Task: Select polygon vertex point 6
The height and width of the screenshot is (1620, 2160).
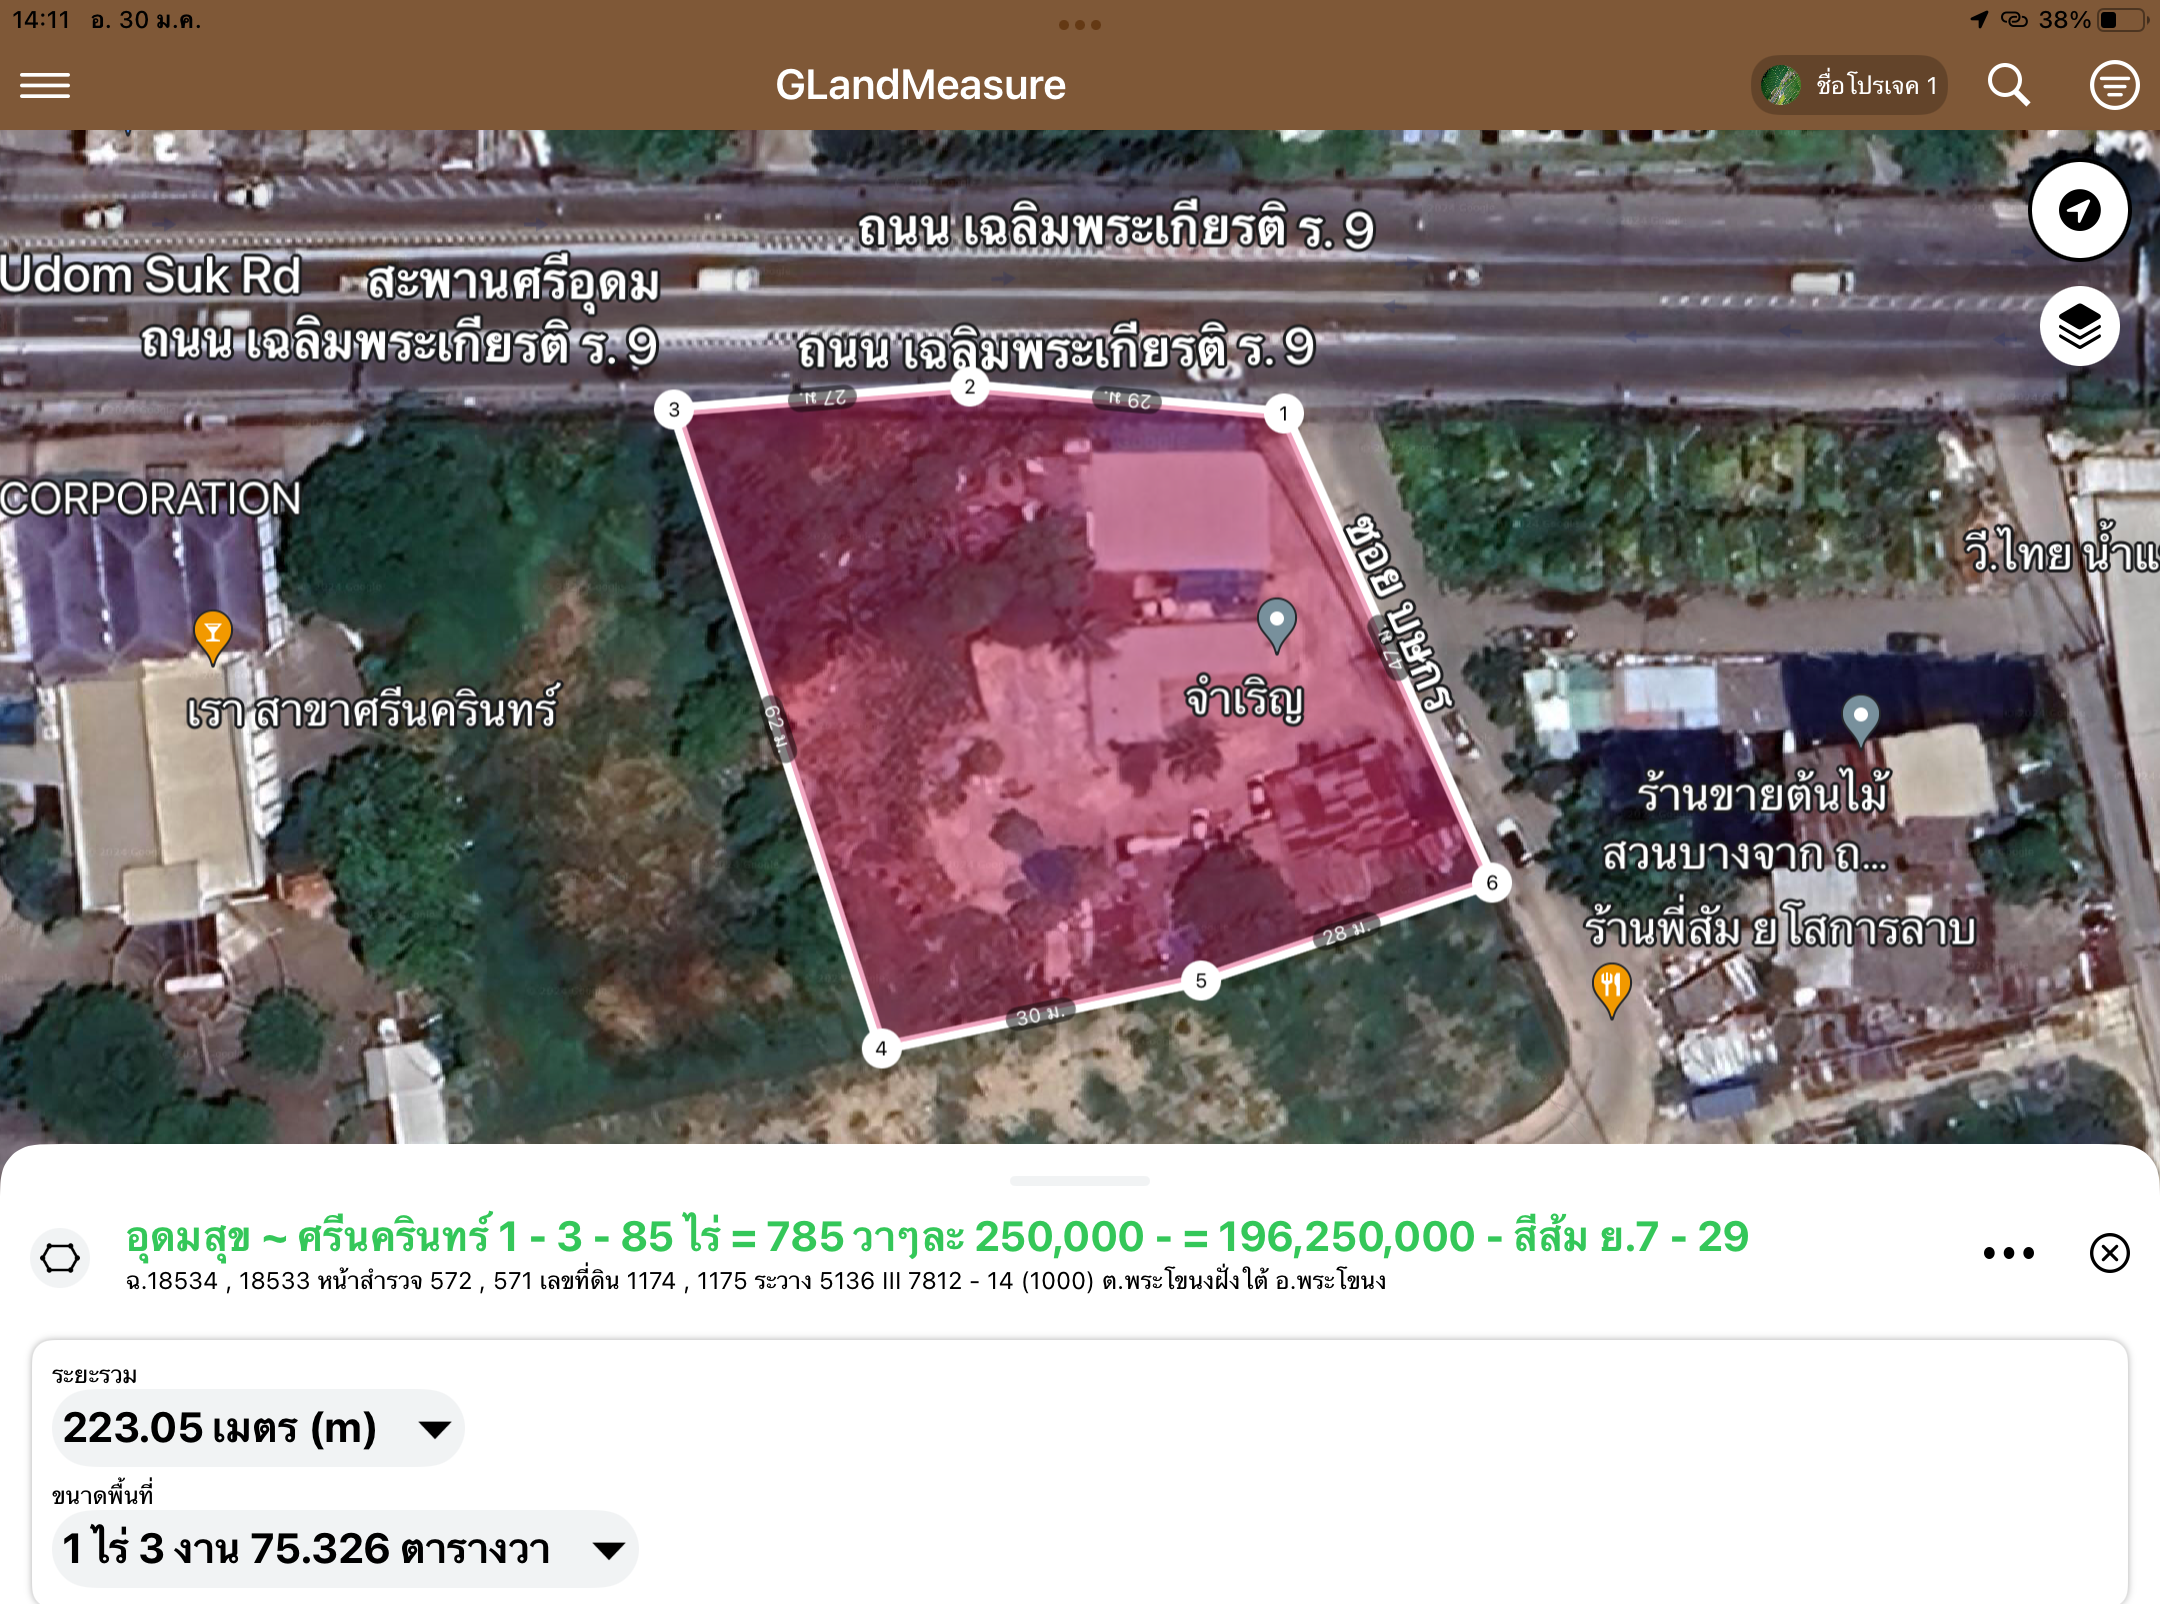Action: coord(1491,883)
